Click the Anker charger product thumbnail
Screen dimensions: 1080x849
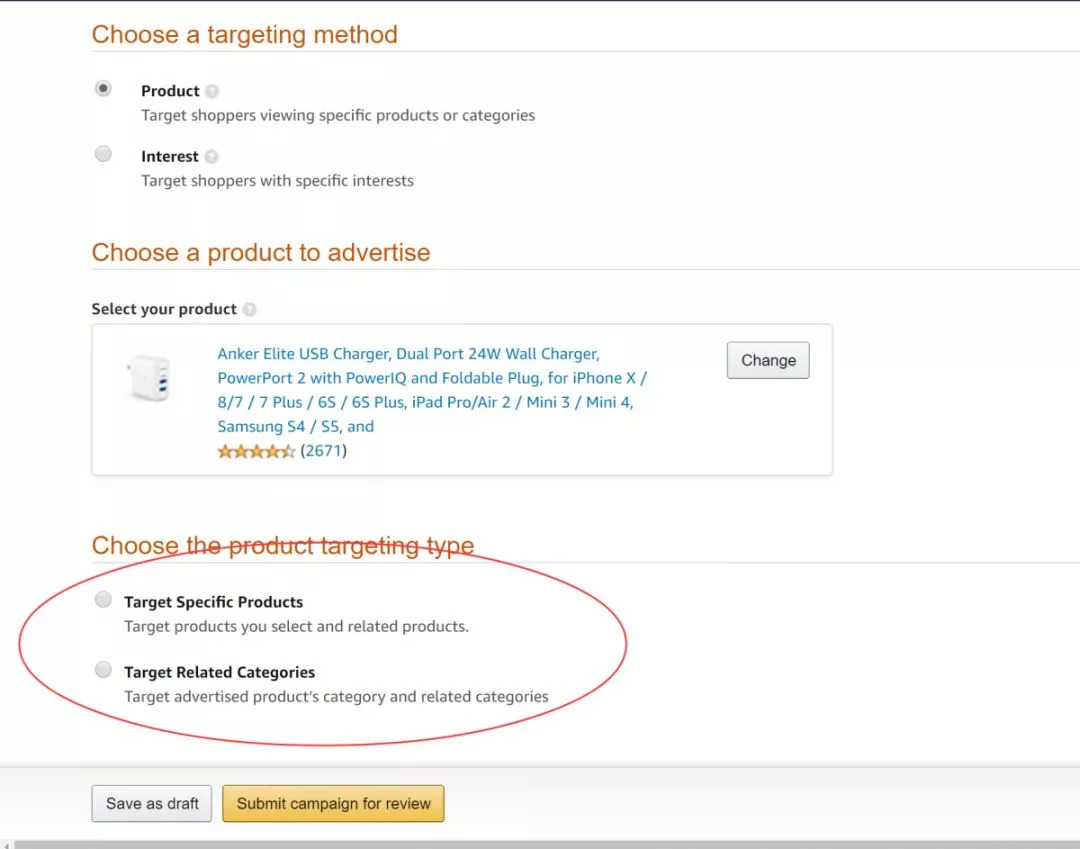[149, 378]
